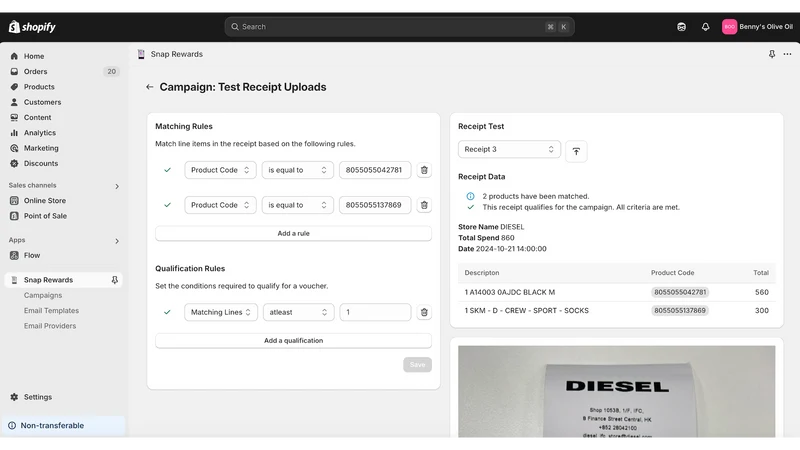The image size is (800, 450).
Task: Click the pin icon in app header
Action: click(772, 54)
